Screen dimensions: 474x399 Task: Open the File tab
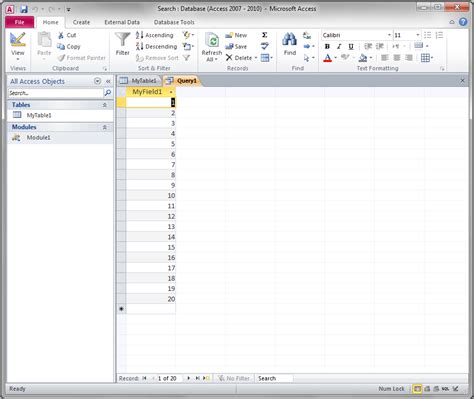point(20,22)
